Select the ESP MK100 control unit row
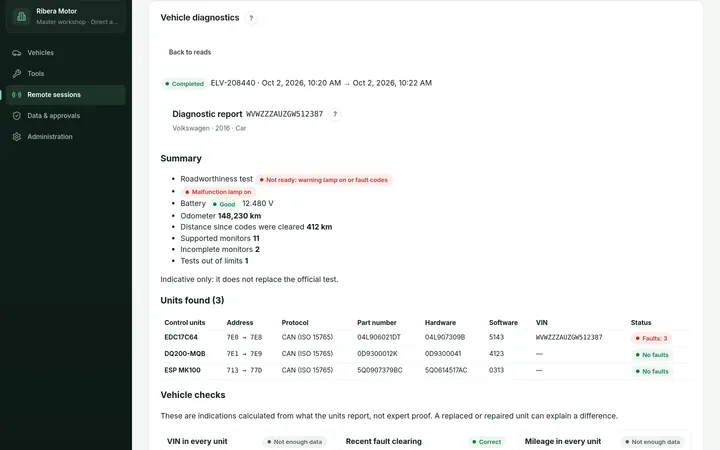This screenshot has height=450, width=720. coord(427,371)
